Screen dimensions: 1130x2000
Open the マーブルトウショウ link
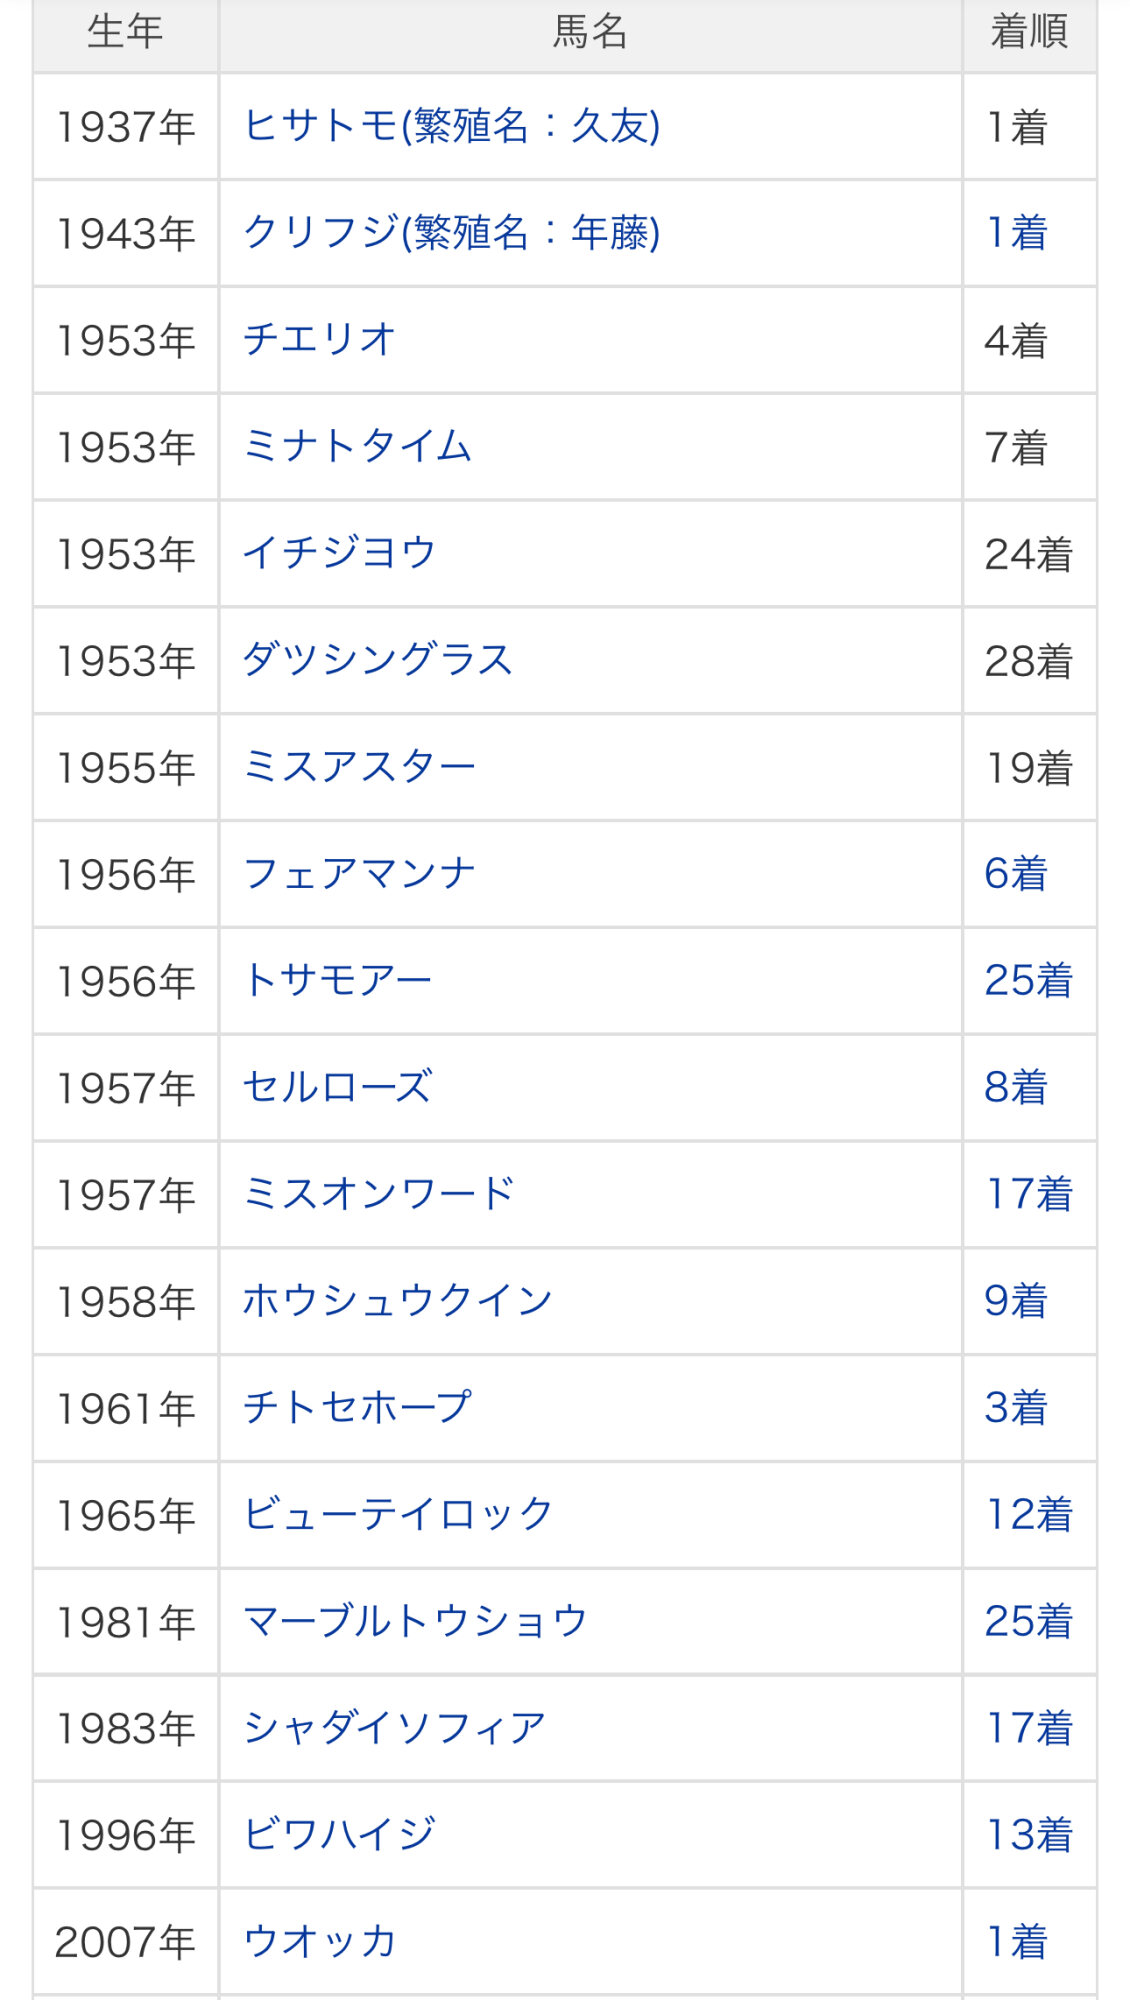(415, 1621)
